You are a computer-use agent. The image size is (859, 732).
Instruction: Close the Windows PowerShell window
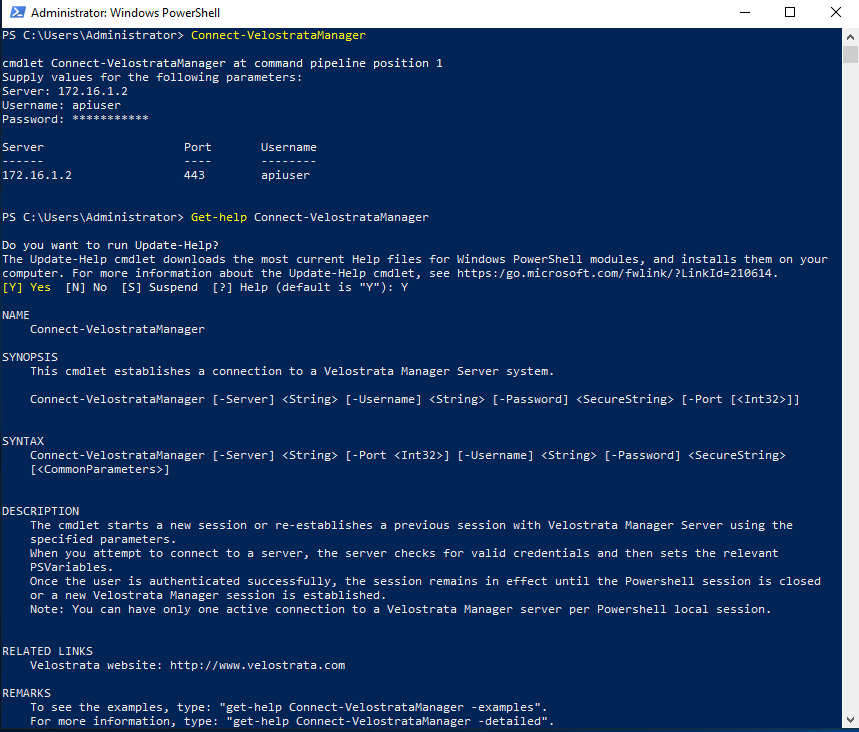point(835,12)
